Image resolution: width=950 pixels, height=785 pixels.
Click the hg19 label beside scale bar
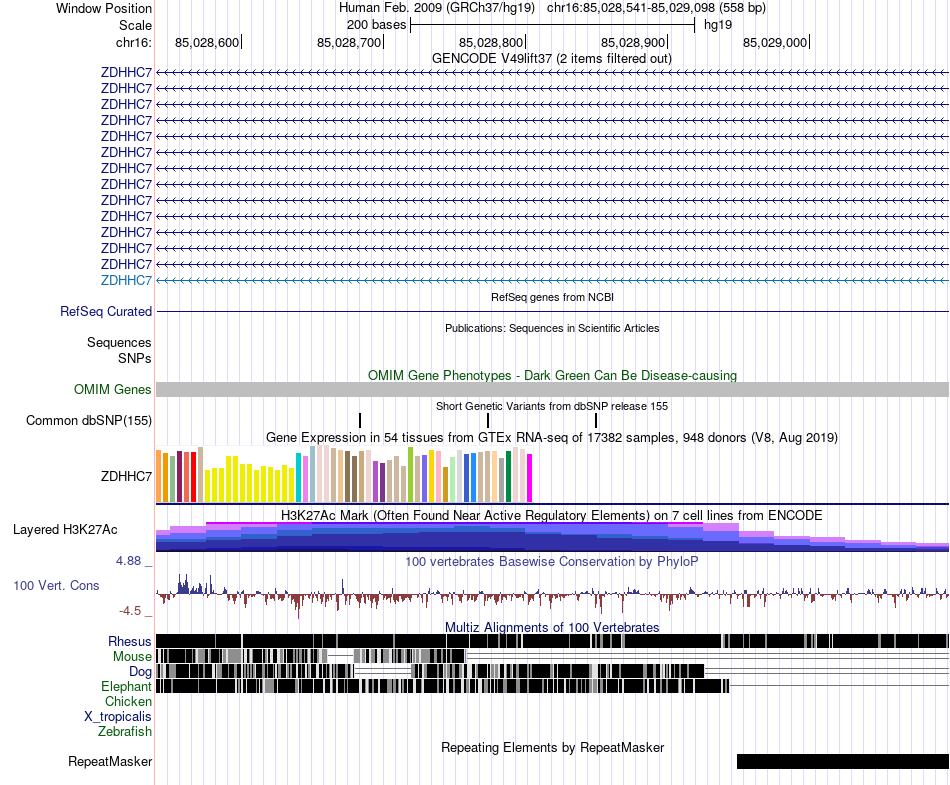718,25
